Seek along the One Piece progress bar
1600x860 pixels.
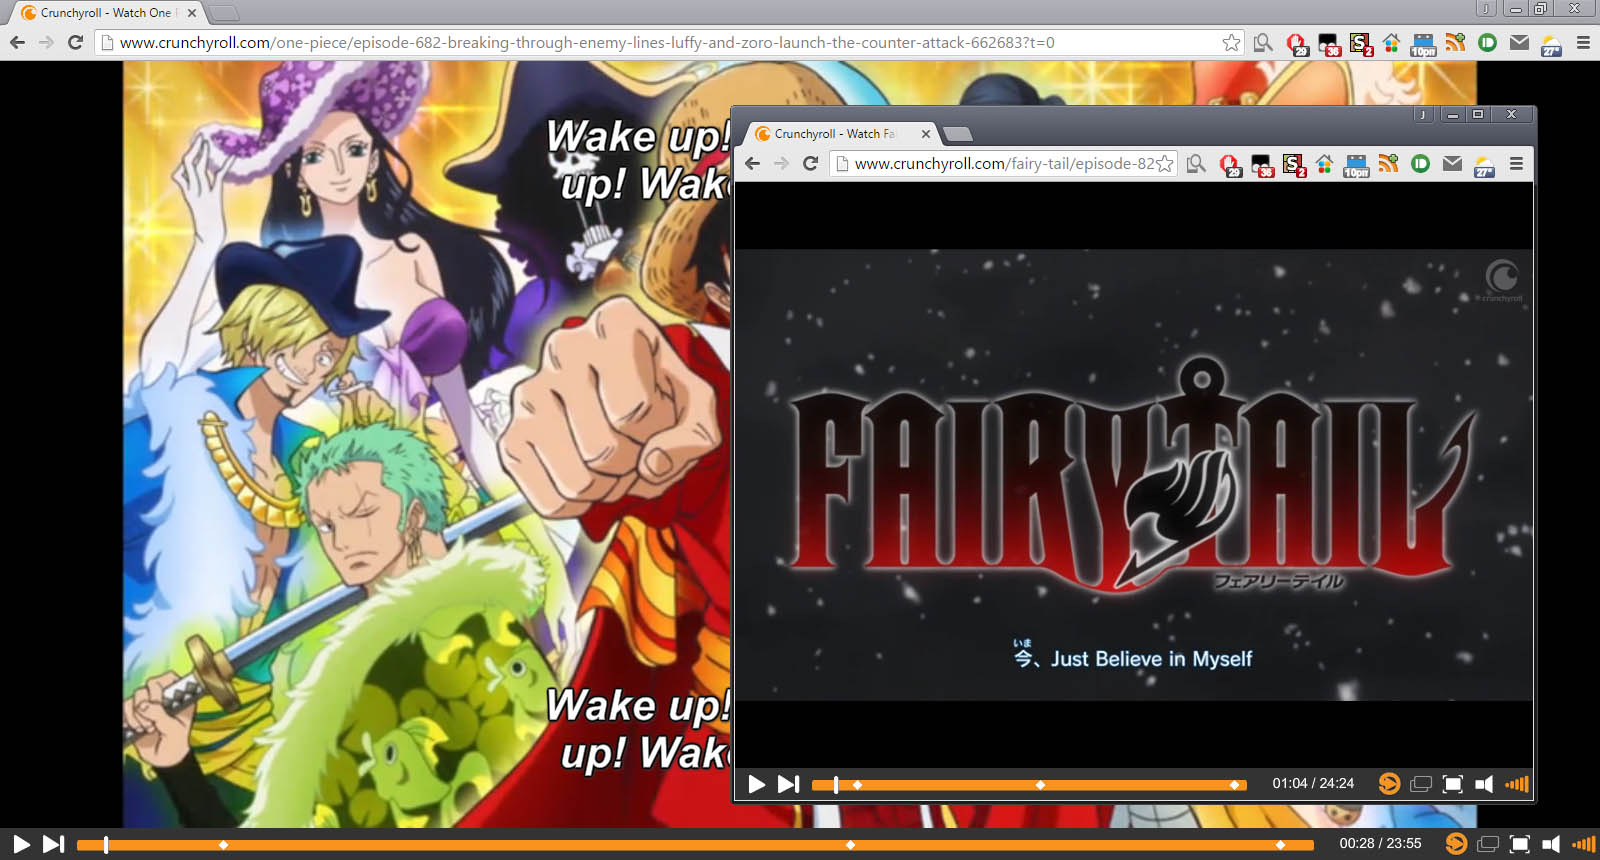[x=695, y=845]
